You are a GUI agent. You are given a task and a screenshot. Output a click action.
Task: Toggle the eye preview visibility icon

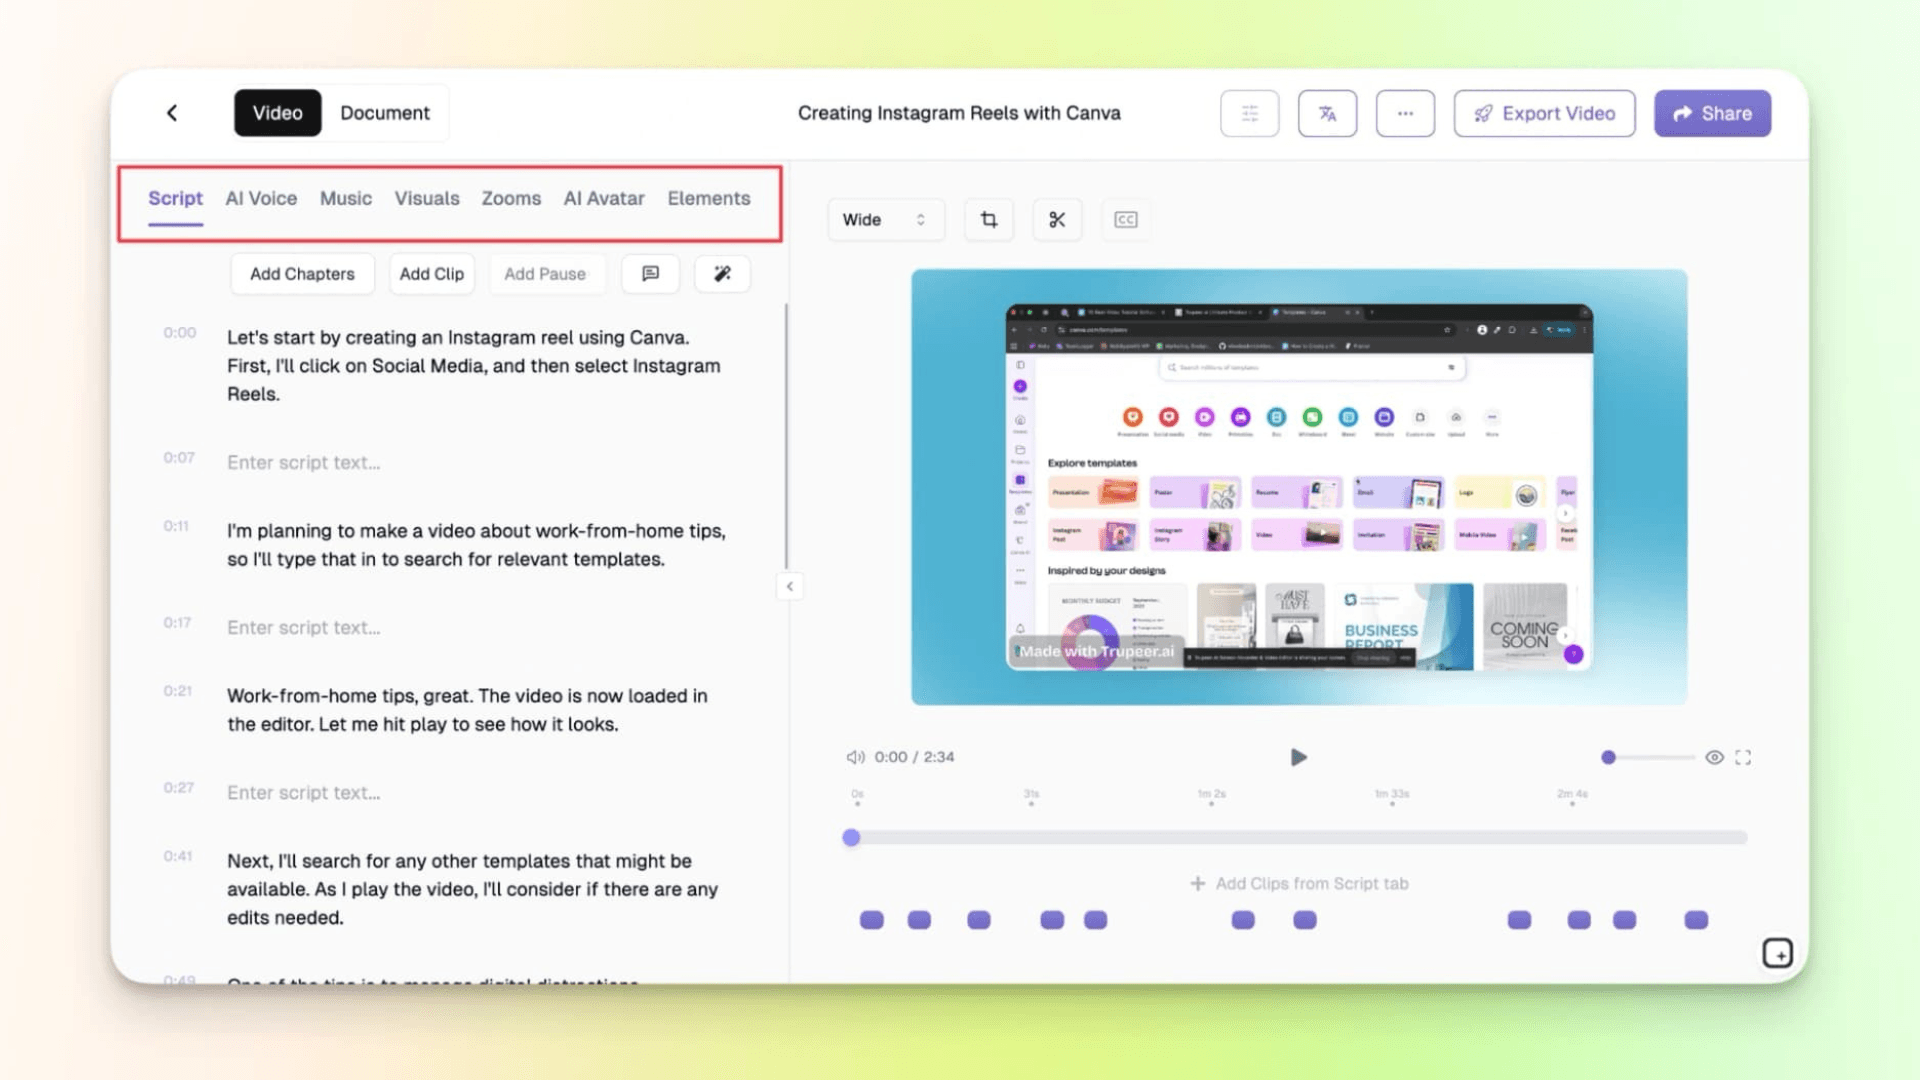[x=1714, y=757]
